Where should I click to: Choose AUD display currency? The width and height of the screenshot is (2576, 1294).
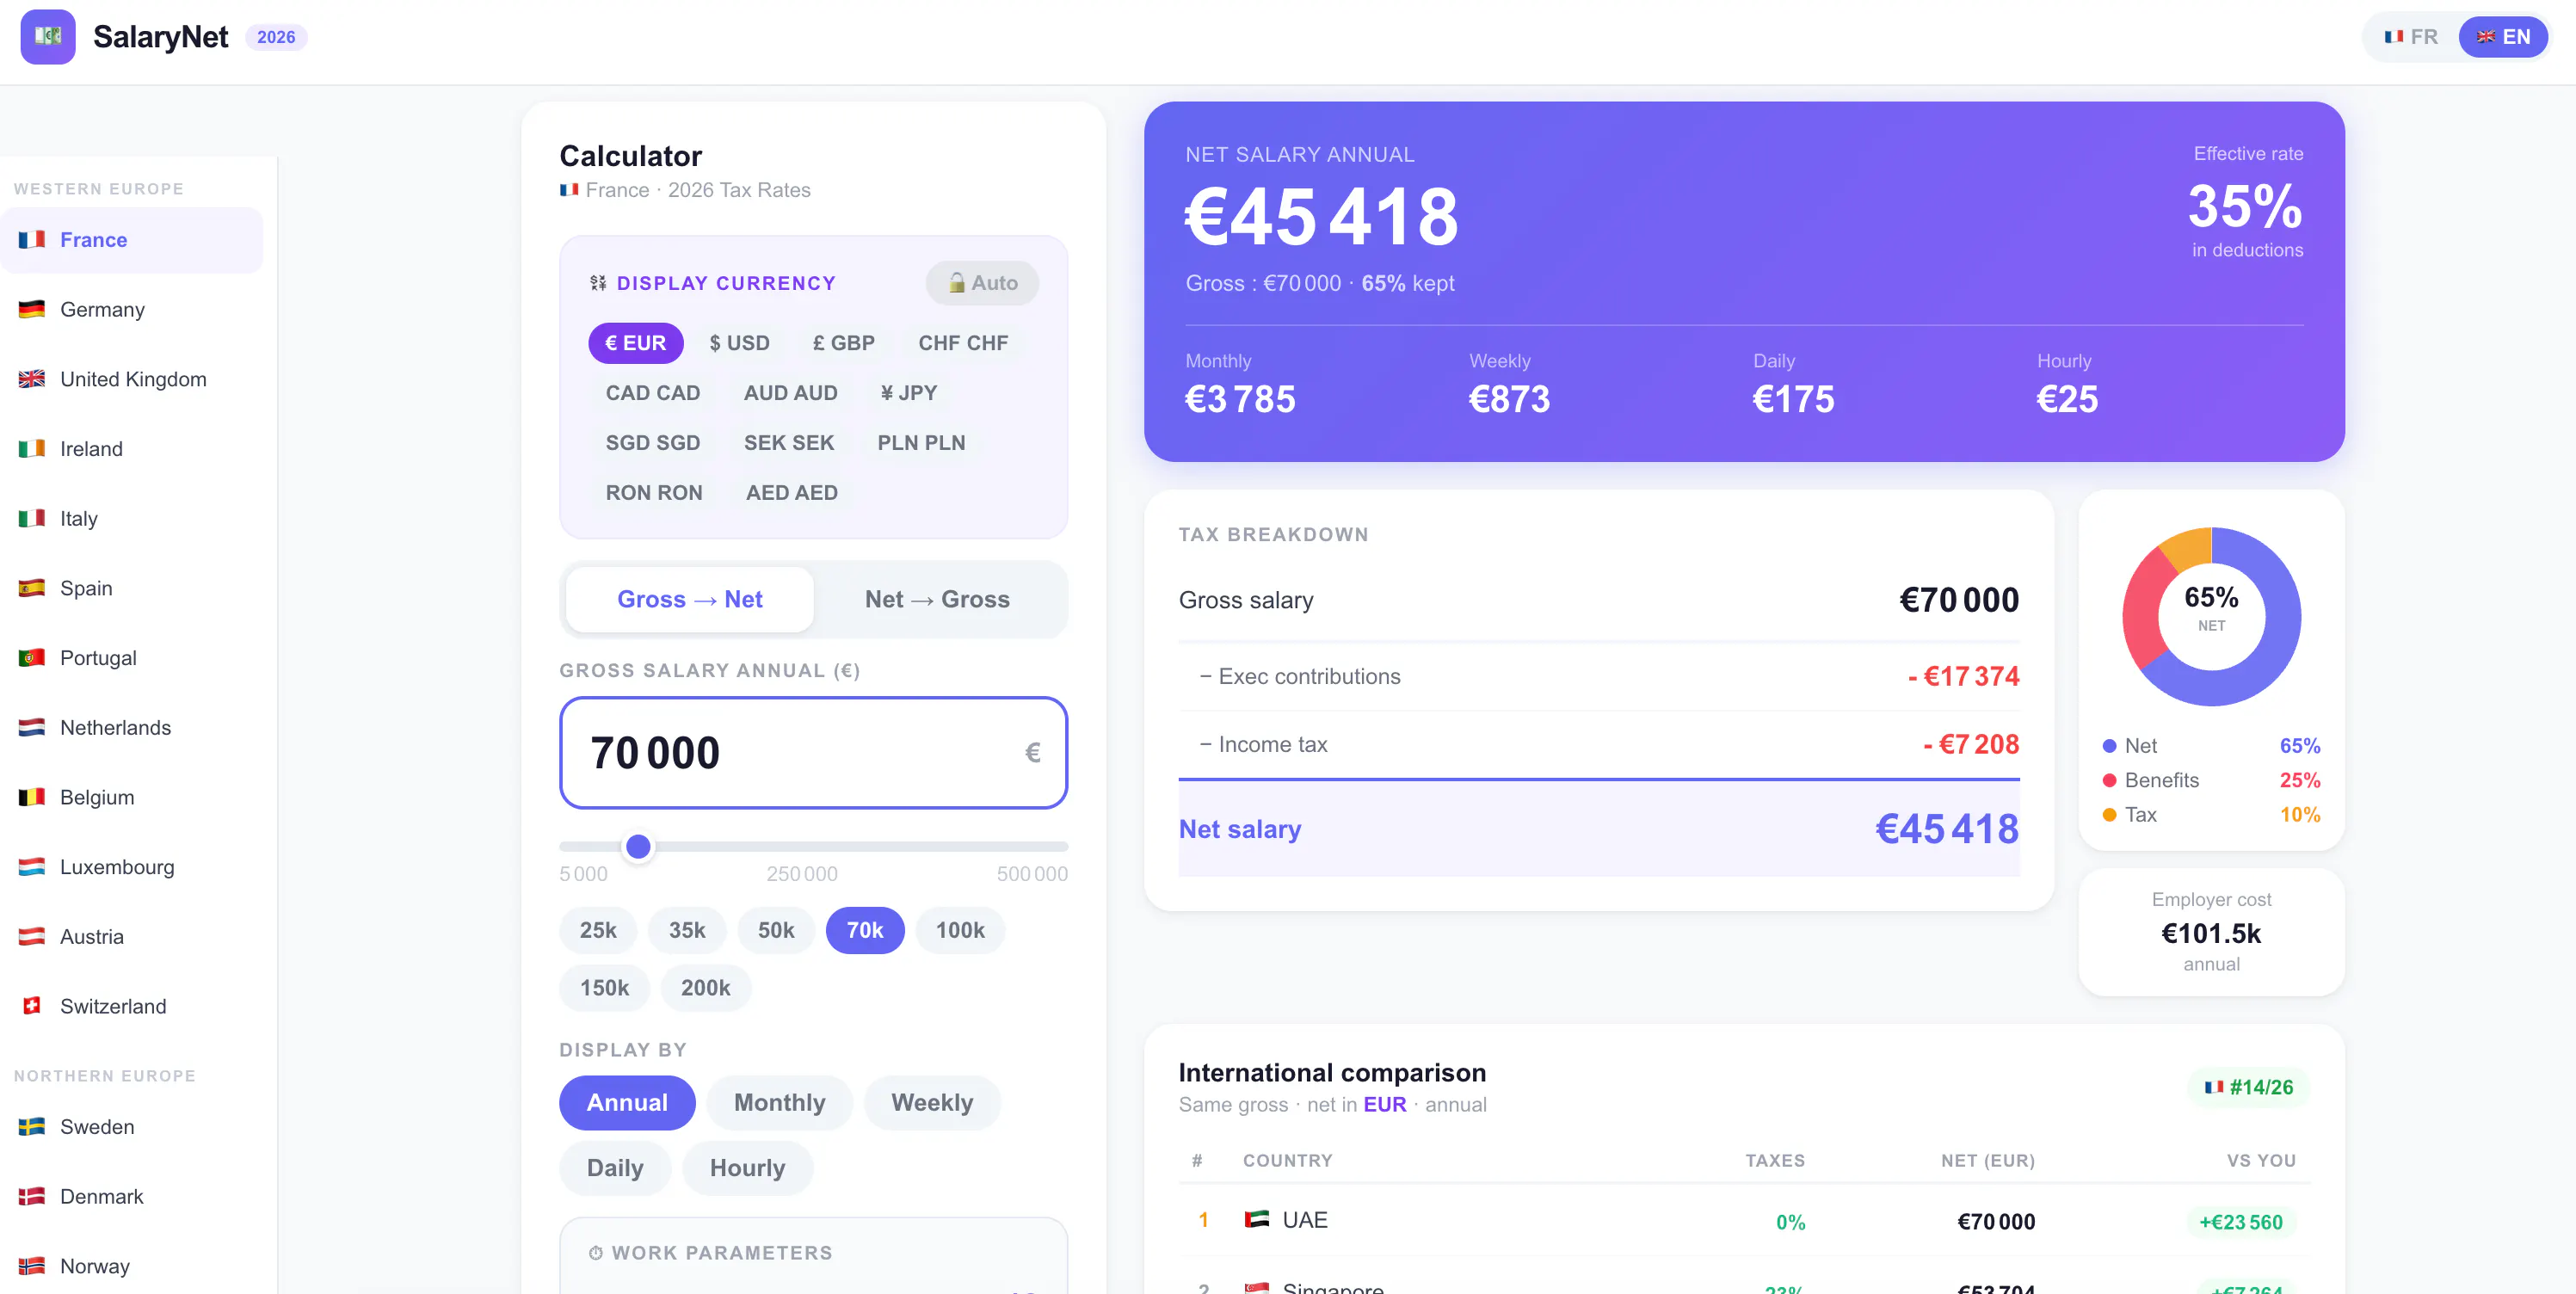pyautogui.click(x=790, y=393)
